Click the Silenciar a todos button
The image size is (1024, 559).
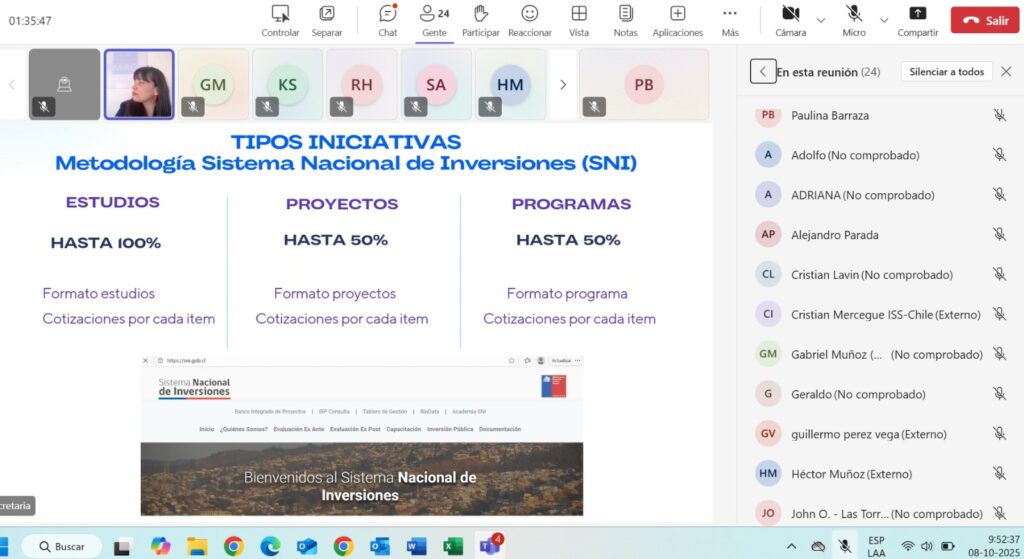[946, 72]
